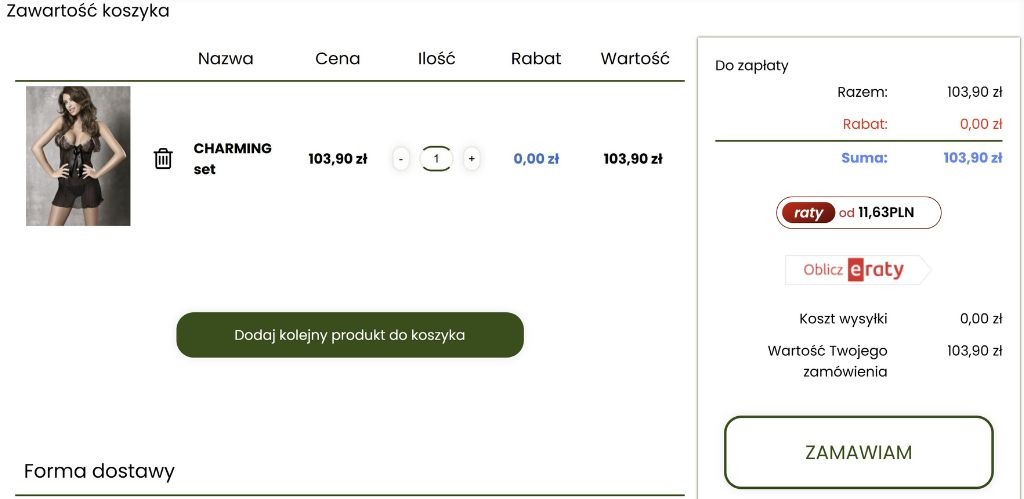The width and height of the screenshot is (1024, 499).
Task: Click the red raty pill icon
Action: click(x=808, y=213)
